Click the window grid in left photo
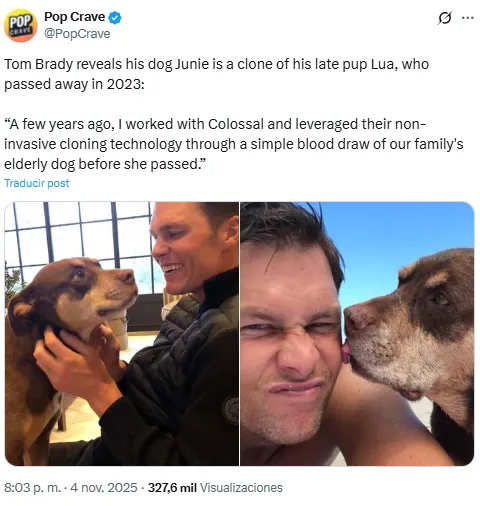 click(x=78, y=233)
